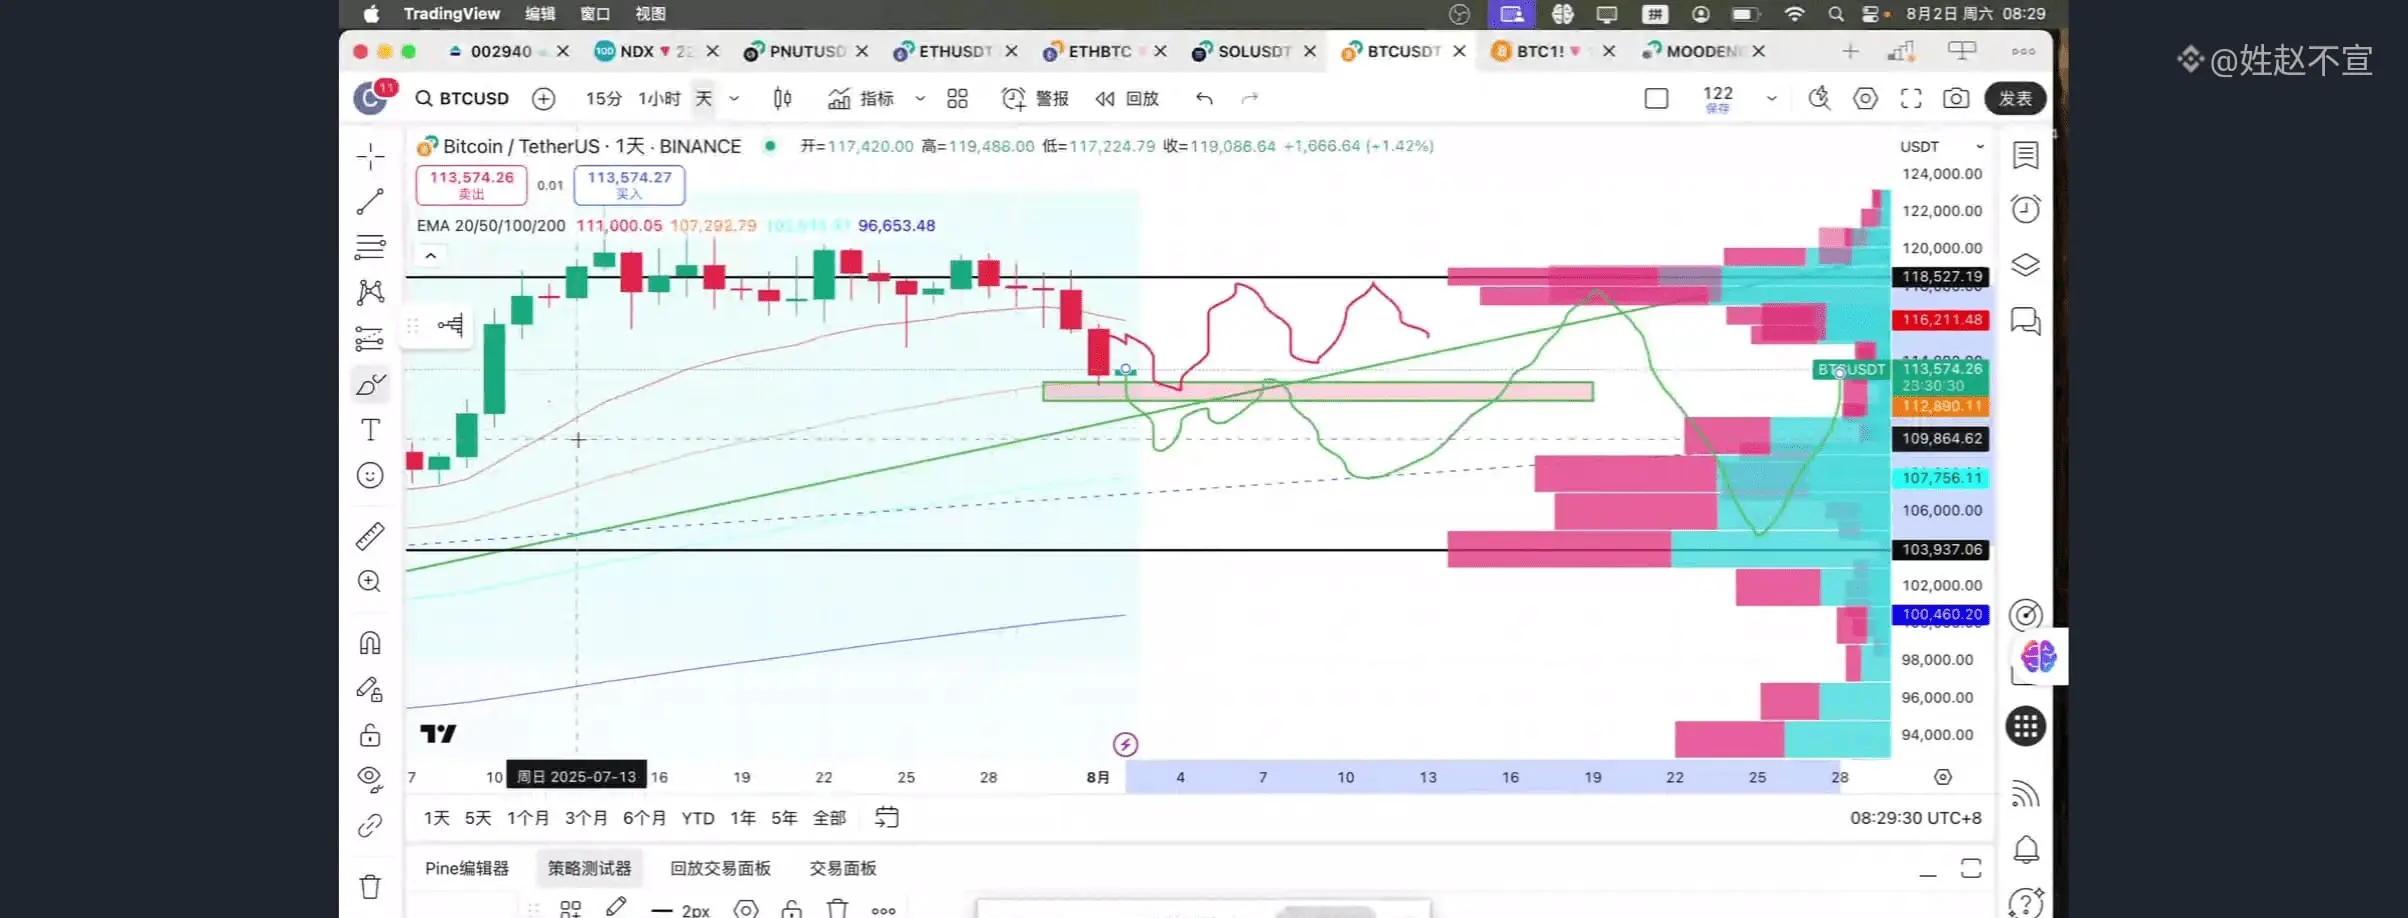Open the Fibonacci retracement tools
Viewport: 2408px width, 918px height.
pos(370,246)
